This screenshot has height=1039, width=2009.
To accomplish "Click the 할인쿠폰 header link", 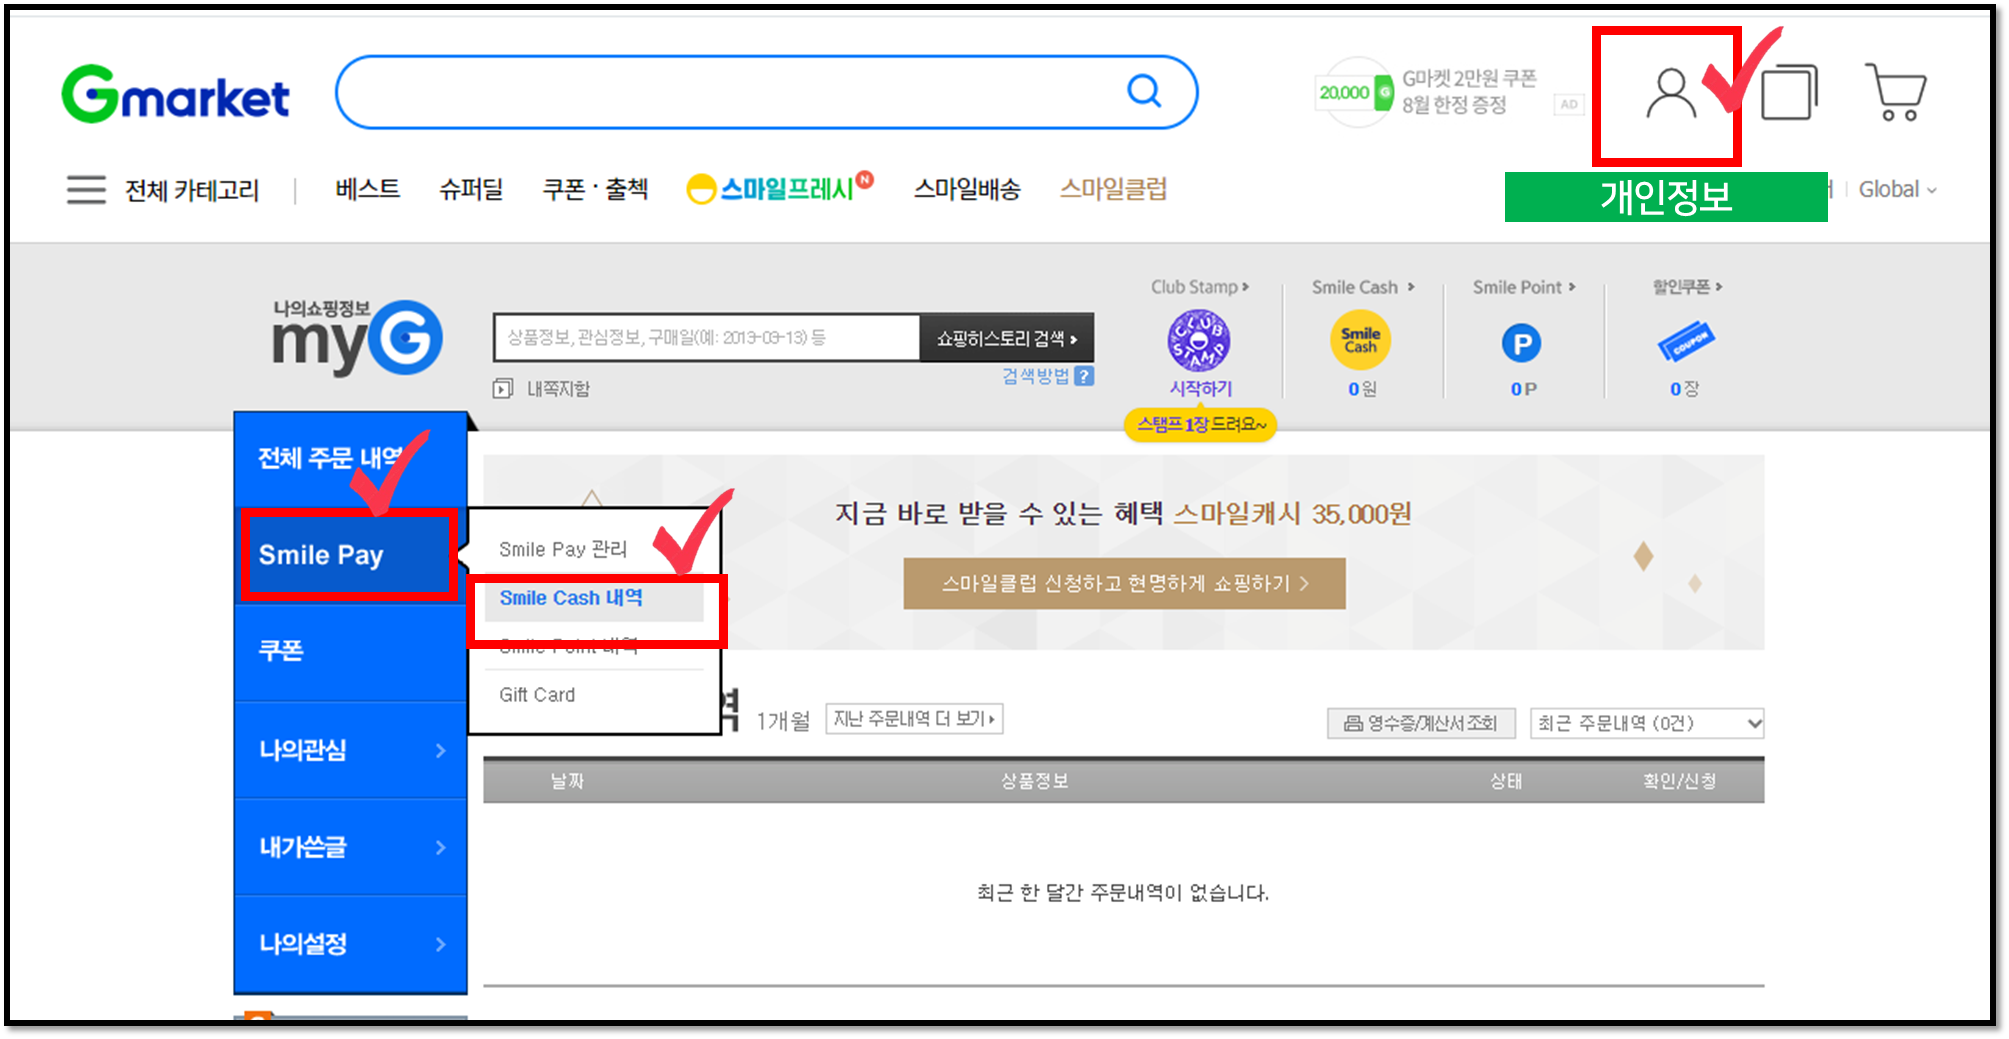I will pos(1686,287).
